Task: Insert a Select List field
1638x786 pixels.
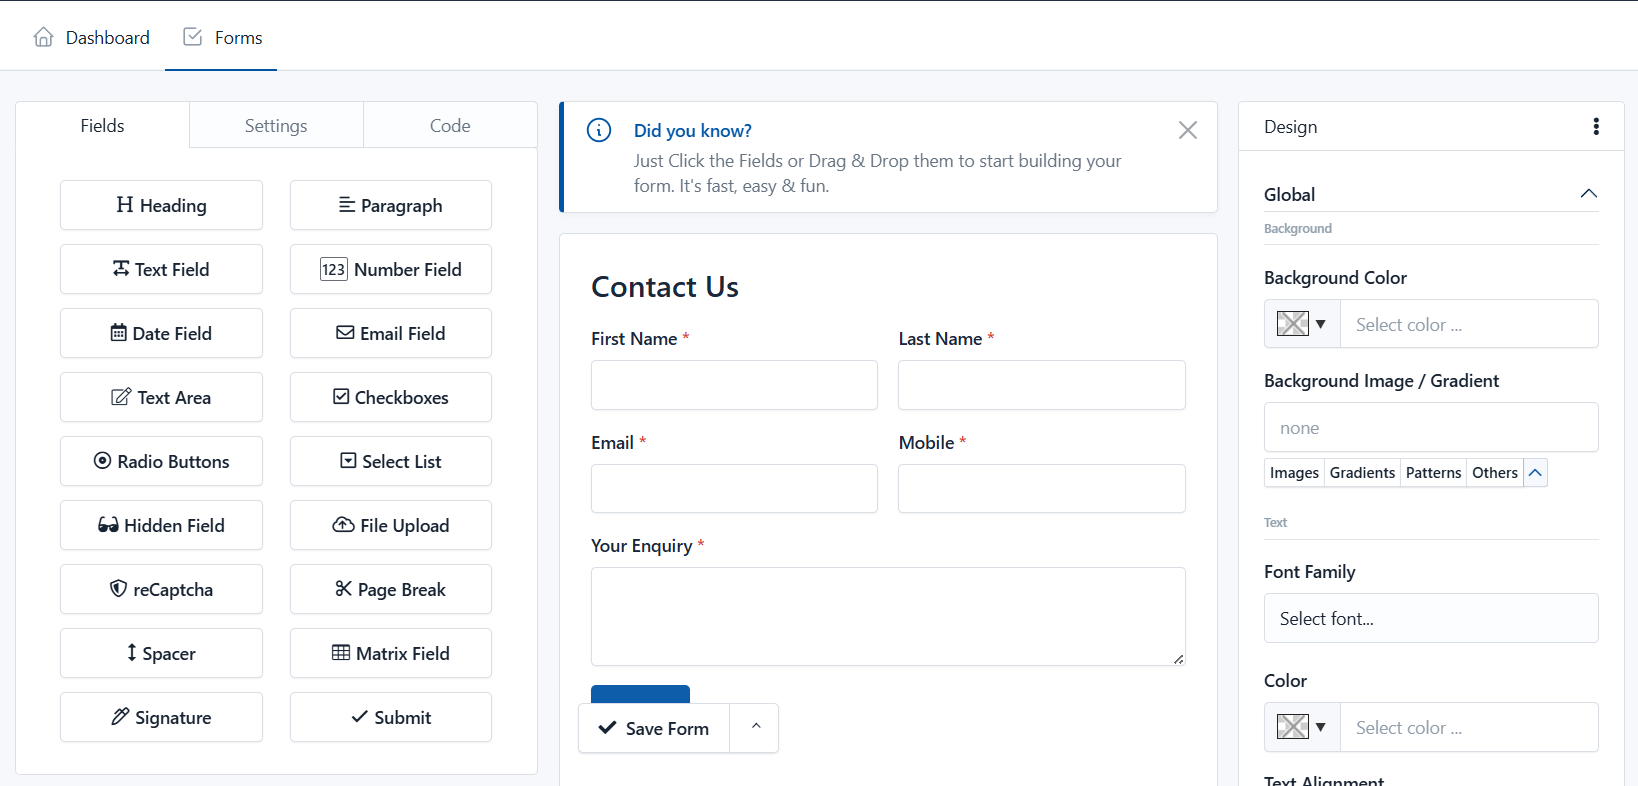Action: 391,461
